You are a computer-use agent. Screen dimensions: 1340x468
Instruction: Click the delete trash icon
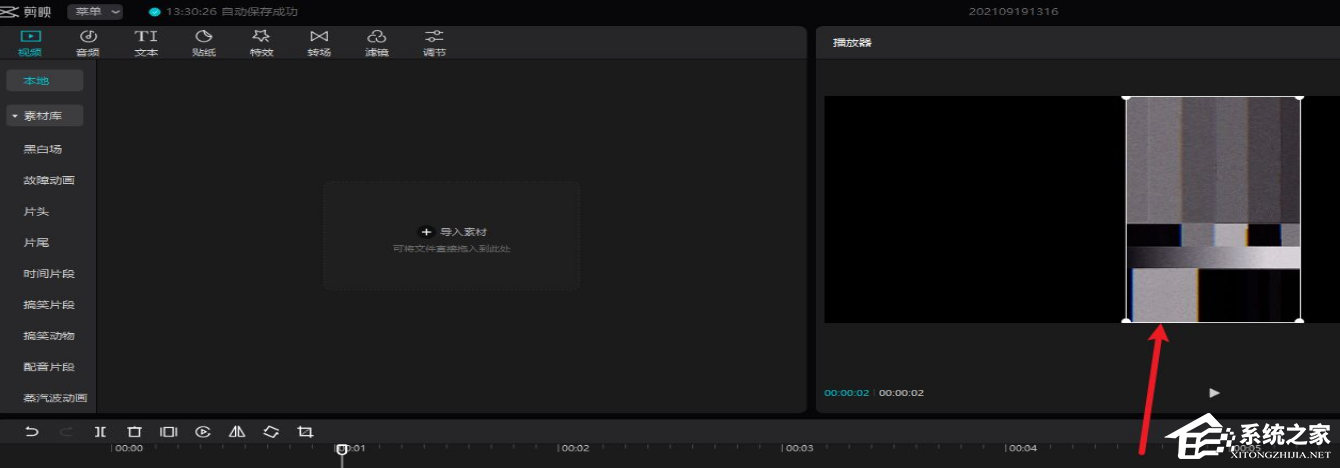pyautogui.click(x=134, y=432)
